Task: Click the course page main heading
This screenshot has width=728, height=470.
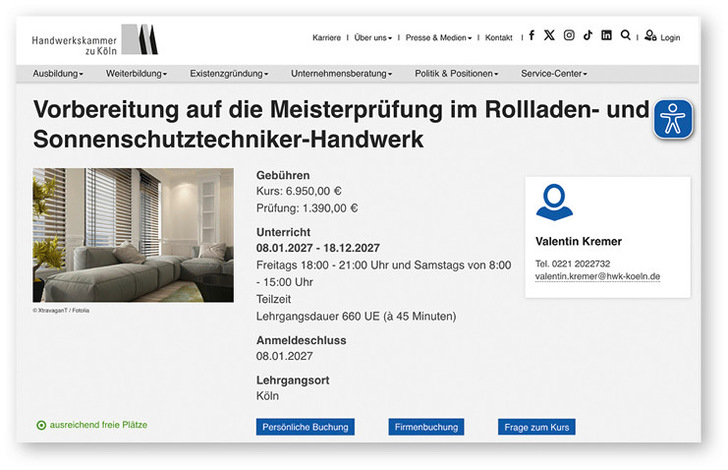Action: coord(341,124)
